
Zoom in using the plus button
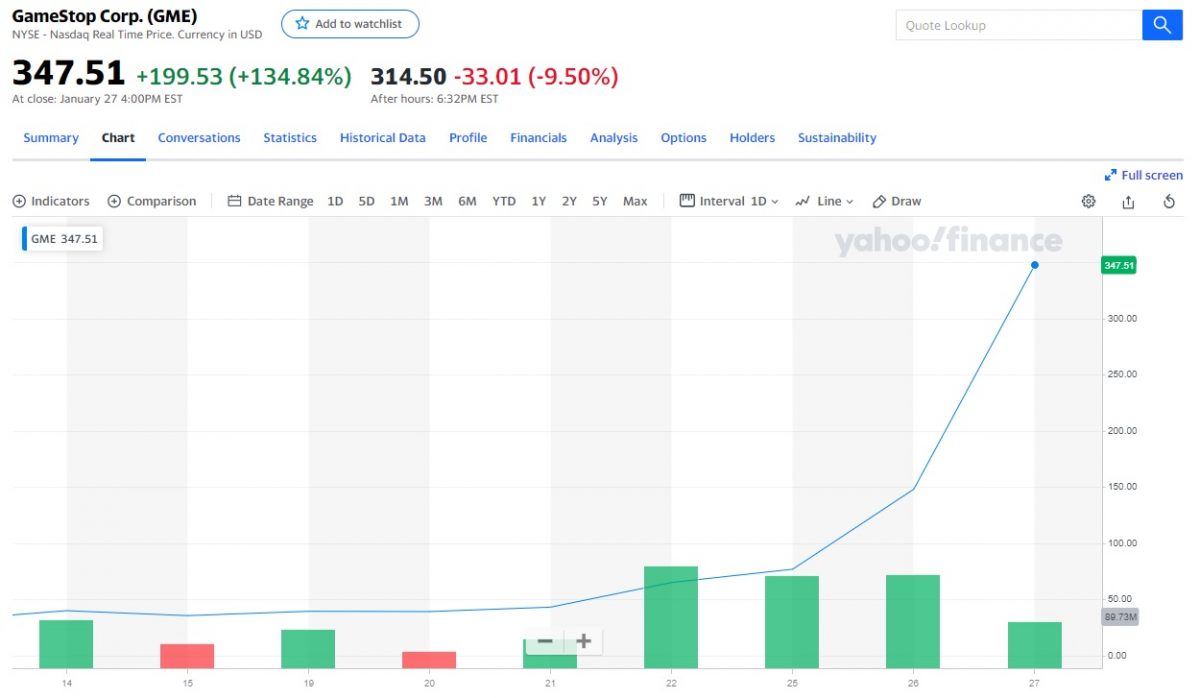(584, 642)
